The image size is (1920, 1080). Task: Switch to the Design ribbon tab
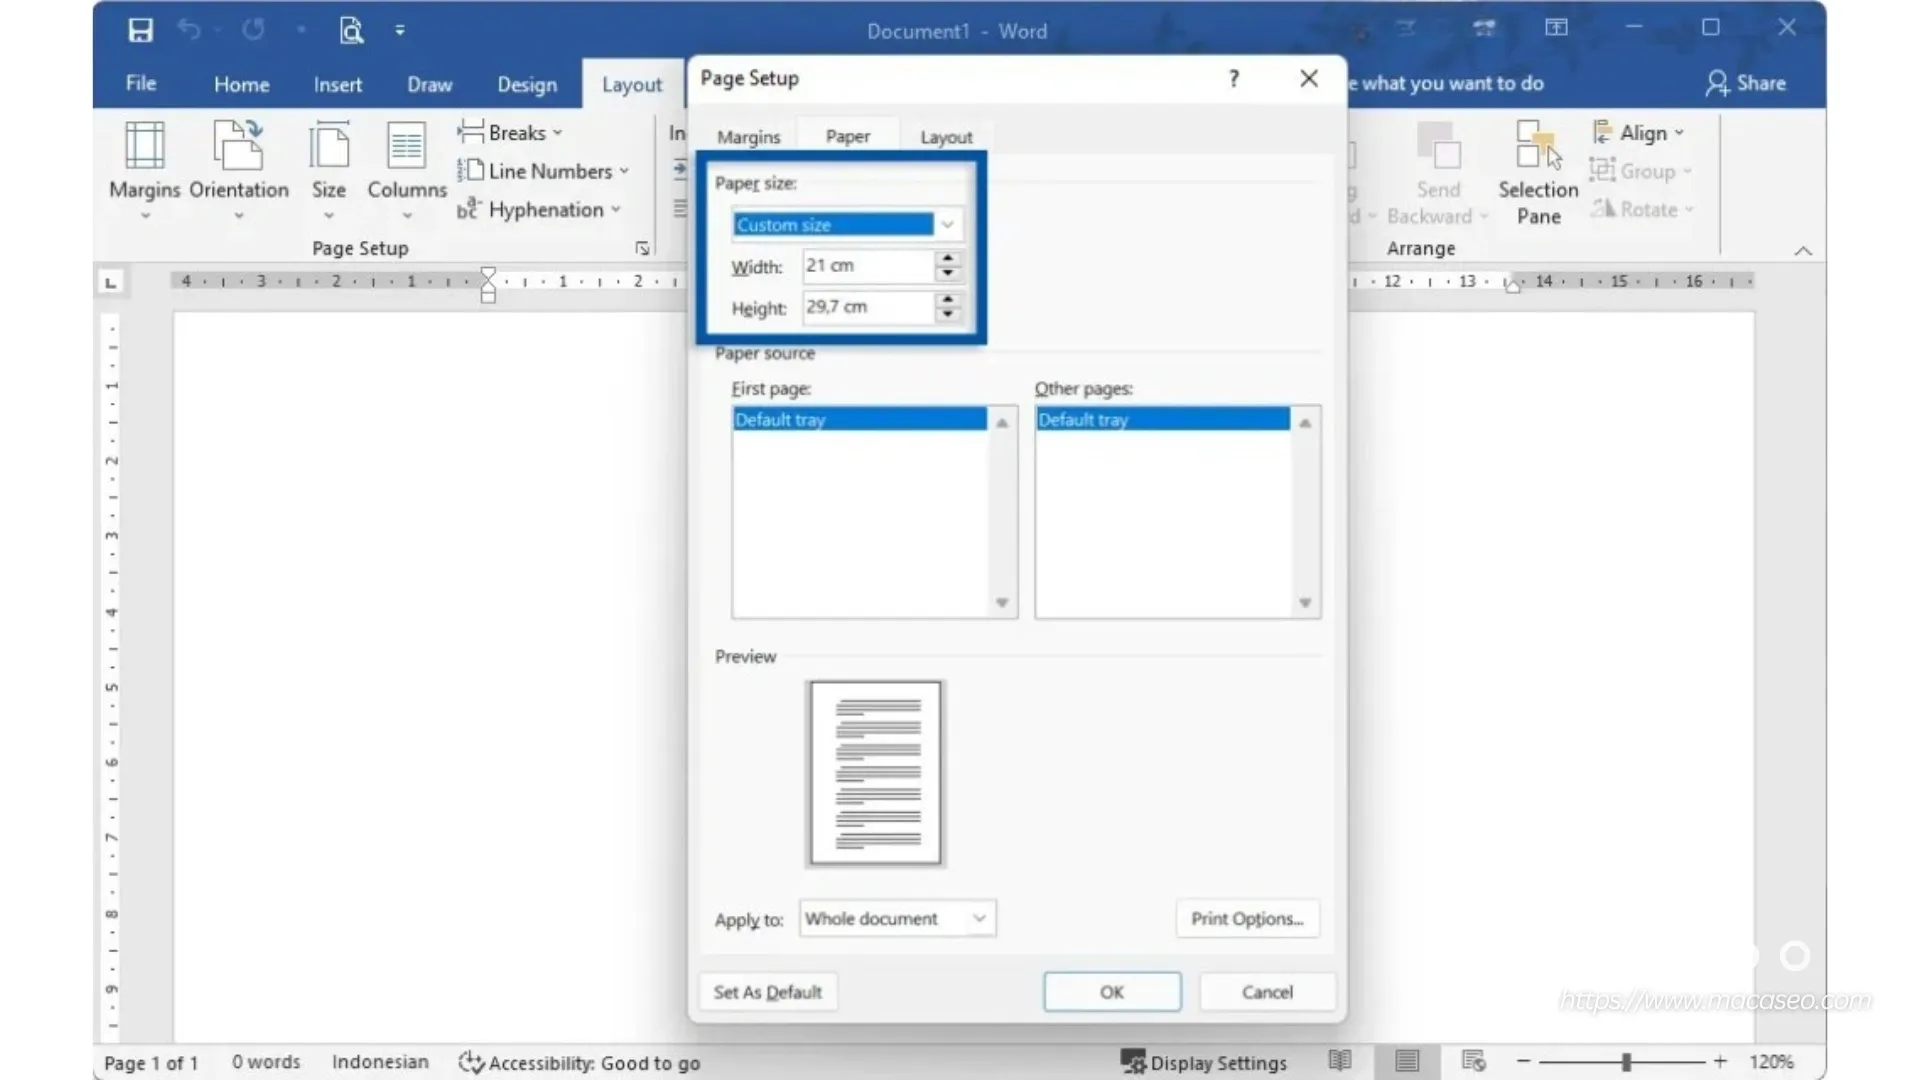click(527, 84)
